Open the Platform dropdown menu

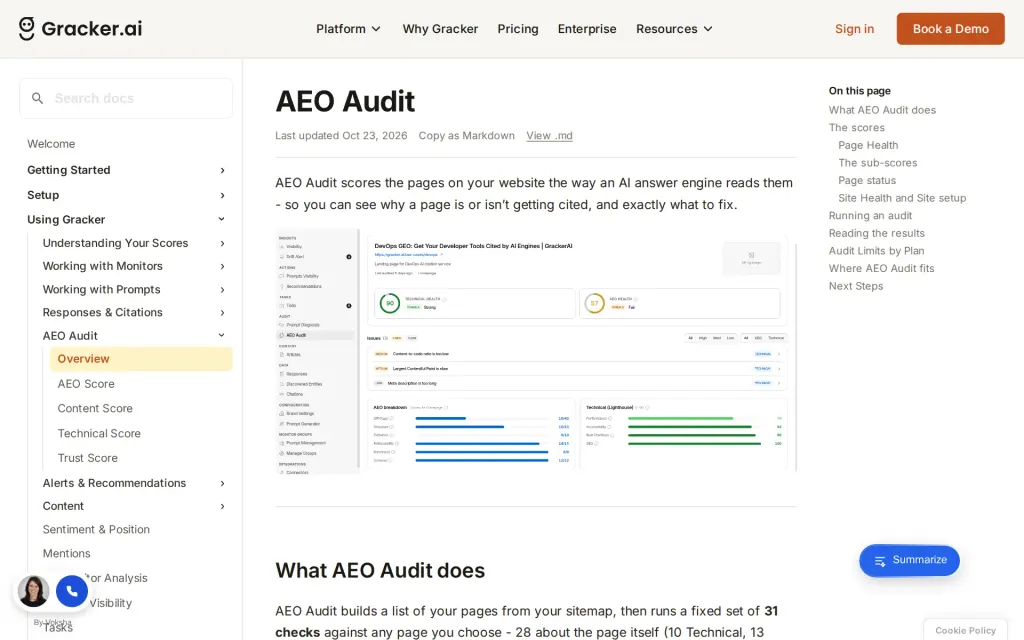(x=348, y=29)
